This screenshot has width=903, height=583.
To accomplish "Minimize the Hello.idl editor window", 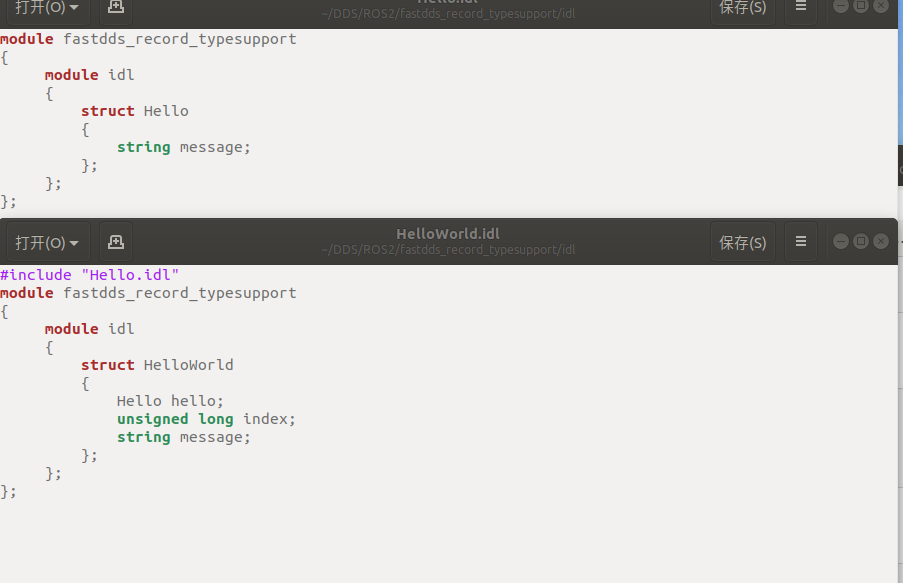I will point(841,6).
